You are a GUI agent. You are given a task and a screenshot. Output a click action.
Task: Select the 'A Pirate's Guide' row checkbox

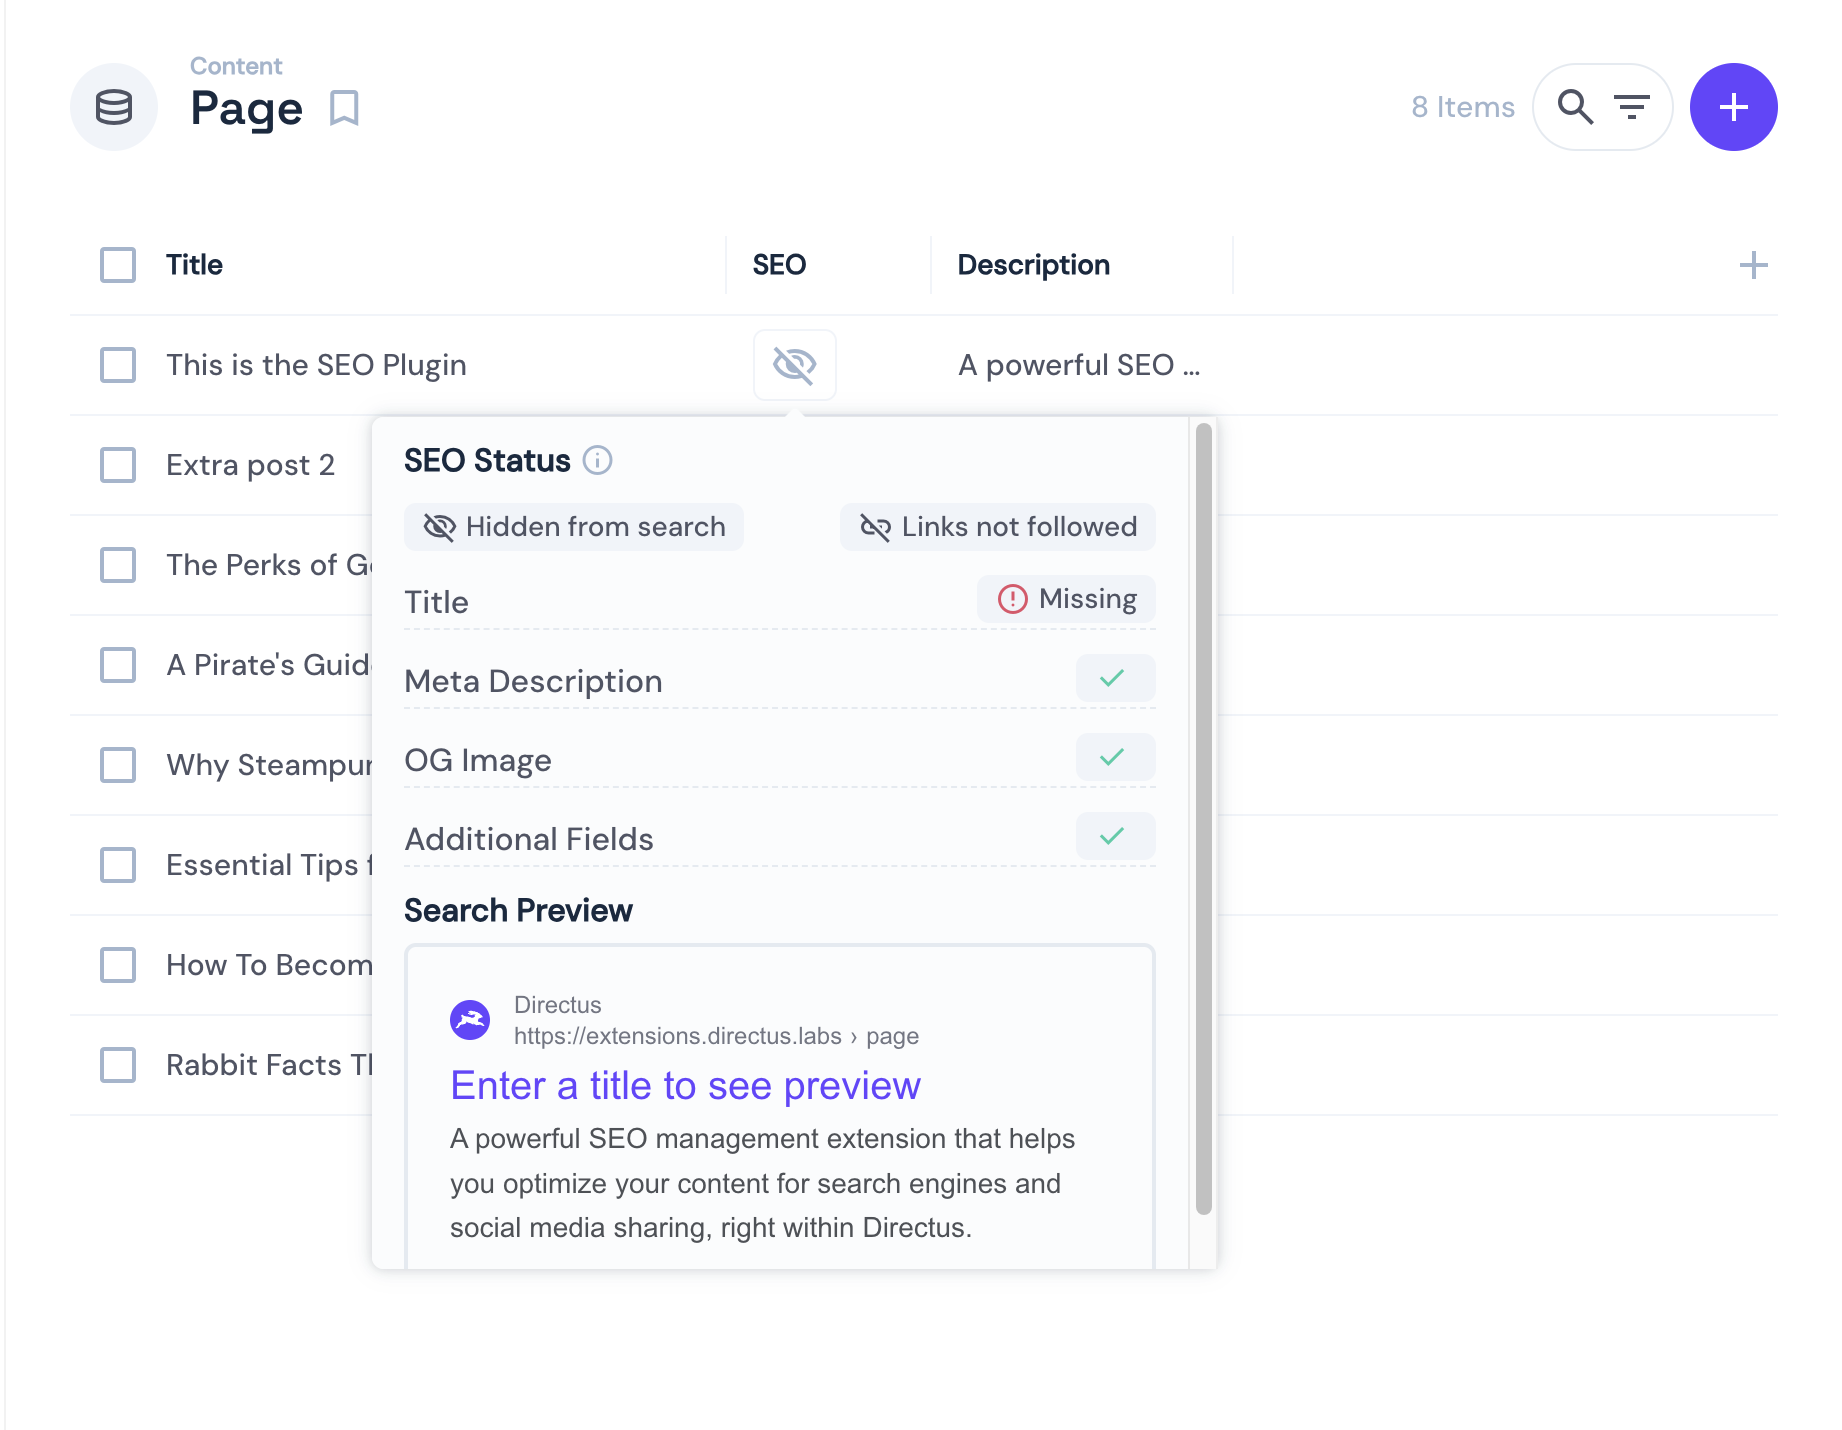pyautogui.click(x=118, y=665)
